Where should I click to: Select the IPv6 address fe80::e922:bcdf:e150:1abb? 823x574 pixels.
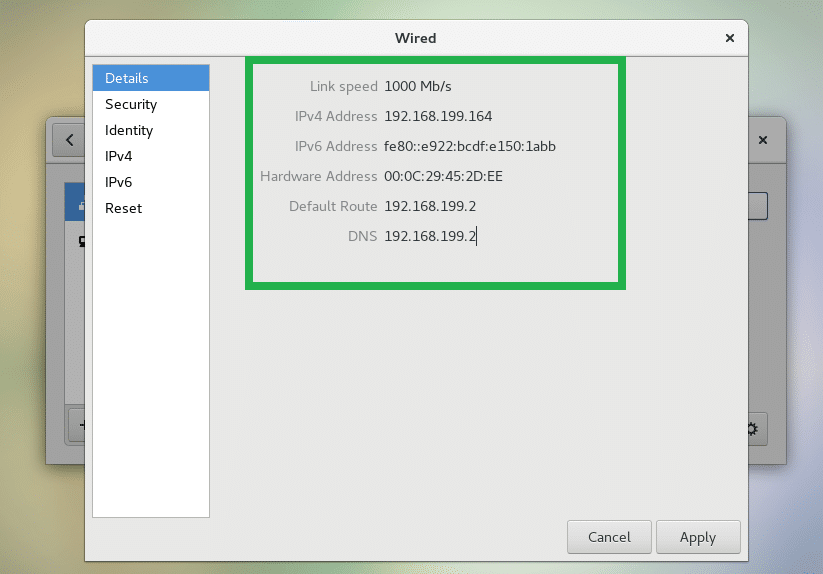[x=470, y=146]
